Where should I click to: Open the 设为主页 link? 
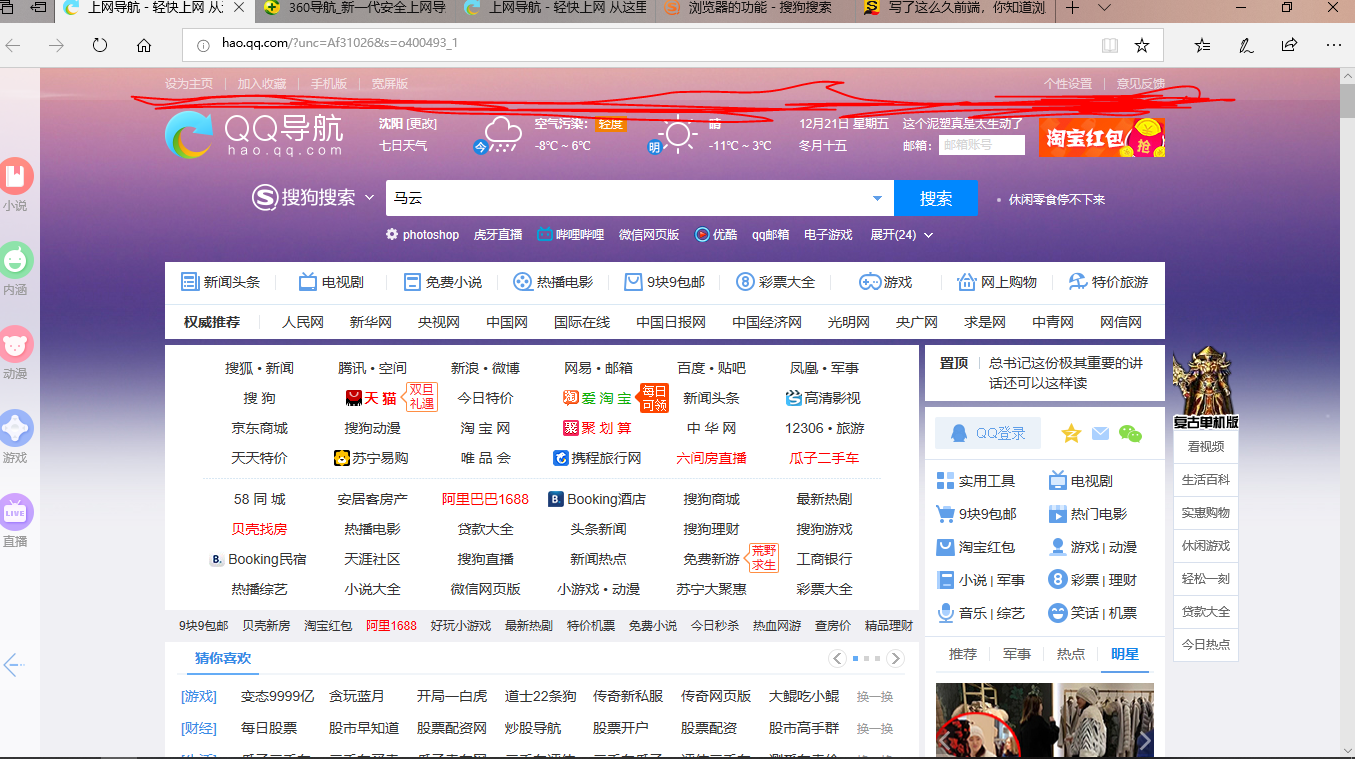(x=189, y=84)
